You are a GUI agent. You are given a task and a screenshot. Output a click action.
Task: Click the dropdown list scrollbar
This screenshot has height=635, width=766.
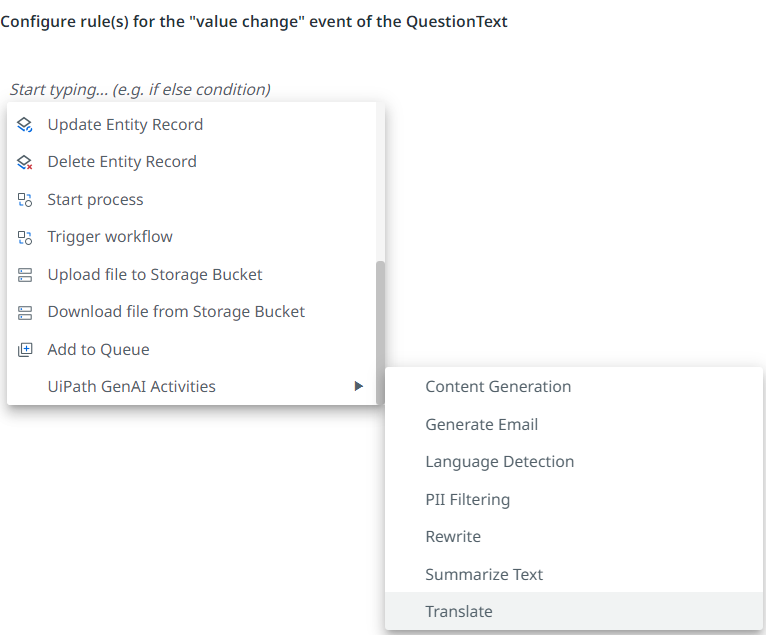(x=380, y=330)
